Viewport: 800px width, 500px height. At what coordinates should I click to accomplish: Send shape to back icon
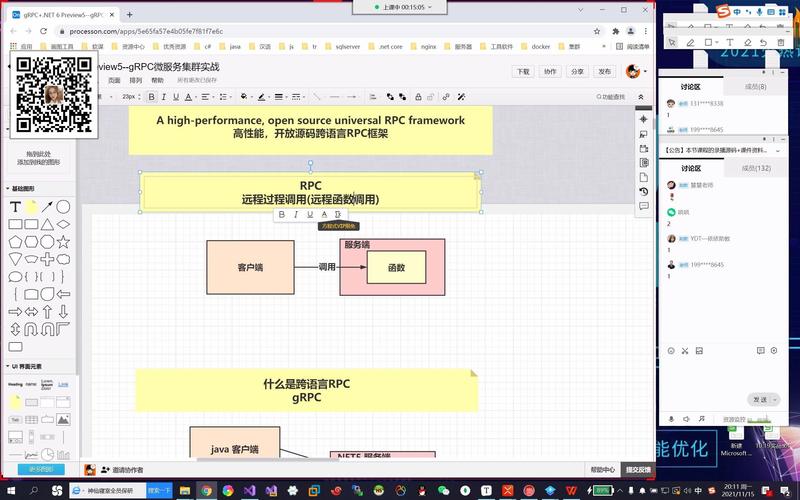tap(403, 97)
